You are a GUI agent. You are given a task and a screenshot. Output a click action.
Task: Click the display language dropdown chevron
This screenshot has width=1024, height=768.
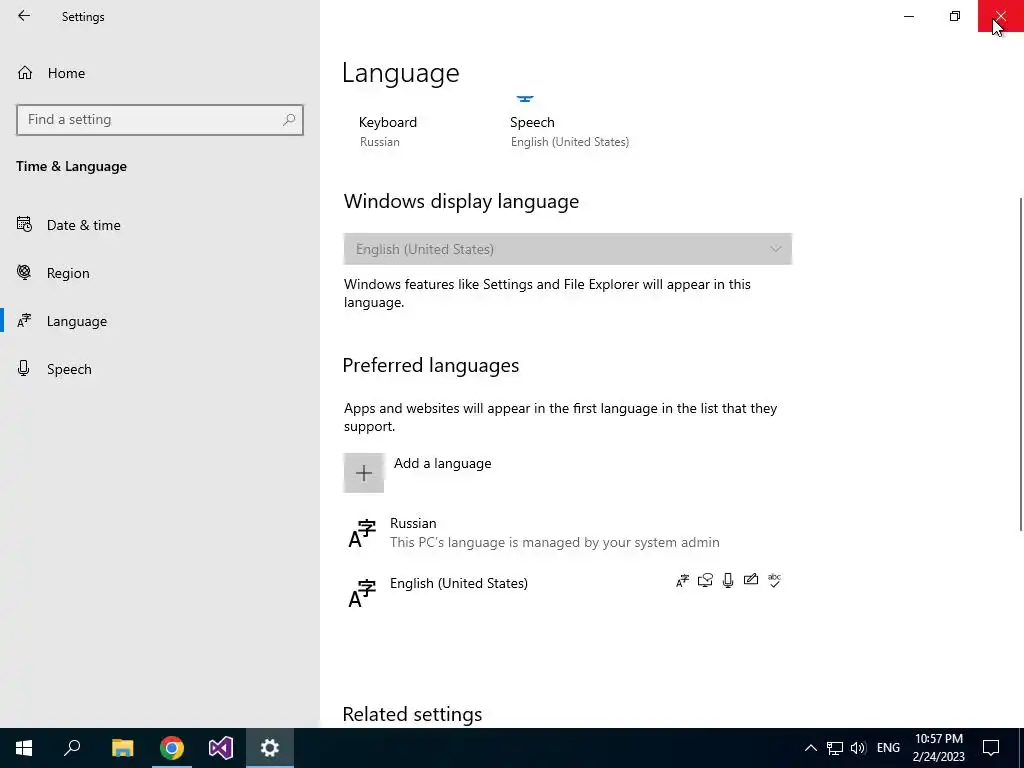pos(775,249)
